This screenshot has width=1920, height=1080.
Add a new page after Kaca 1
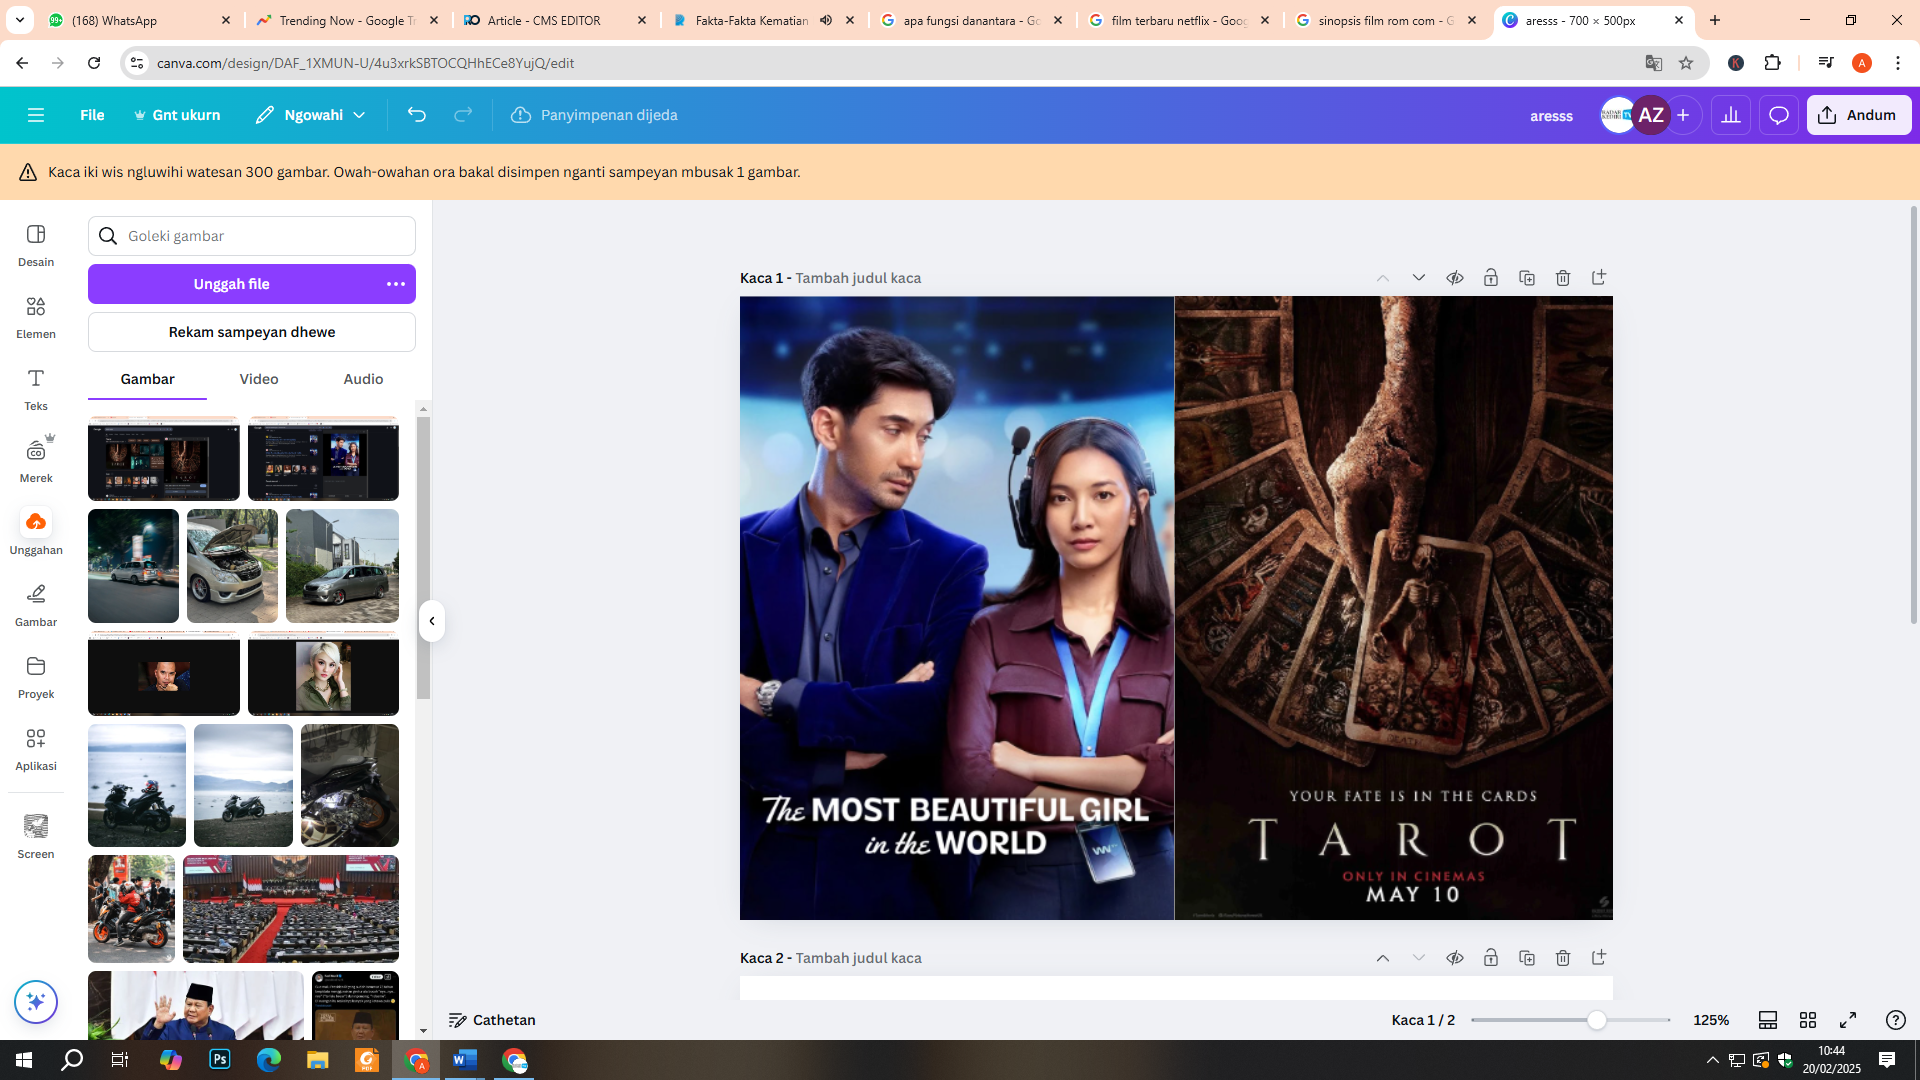(x=1599, y=278)
